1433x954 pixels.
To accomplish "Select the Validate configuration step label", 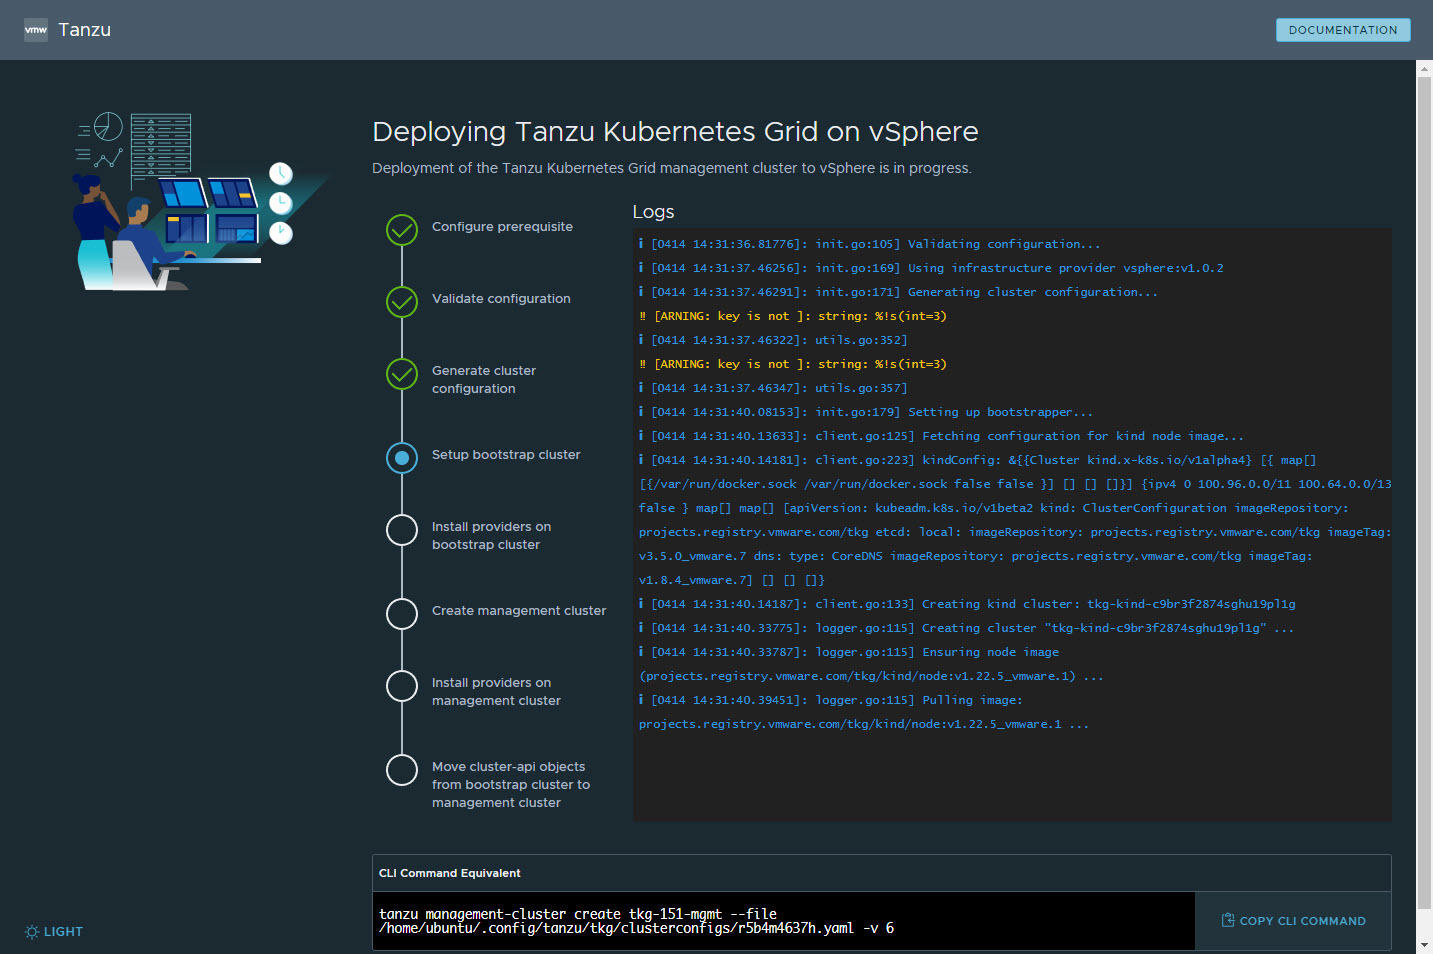I will click(x=501, y=299).
